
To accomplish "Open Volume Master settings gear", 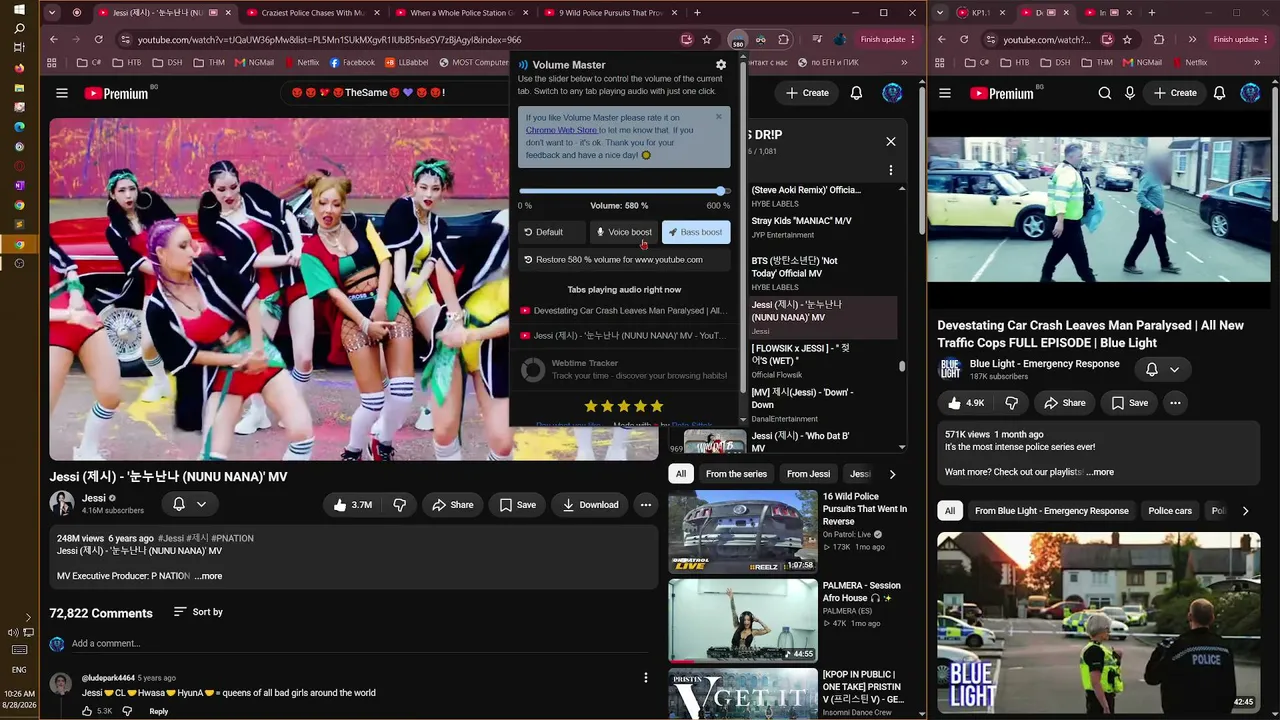I will tap(721, 65).
